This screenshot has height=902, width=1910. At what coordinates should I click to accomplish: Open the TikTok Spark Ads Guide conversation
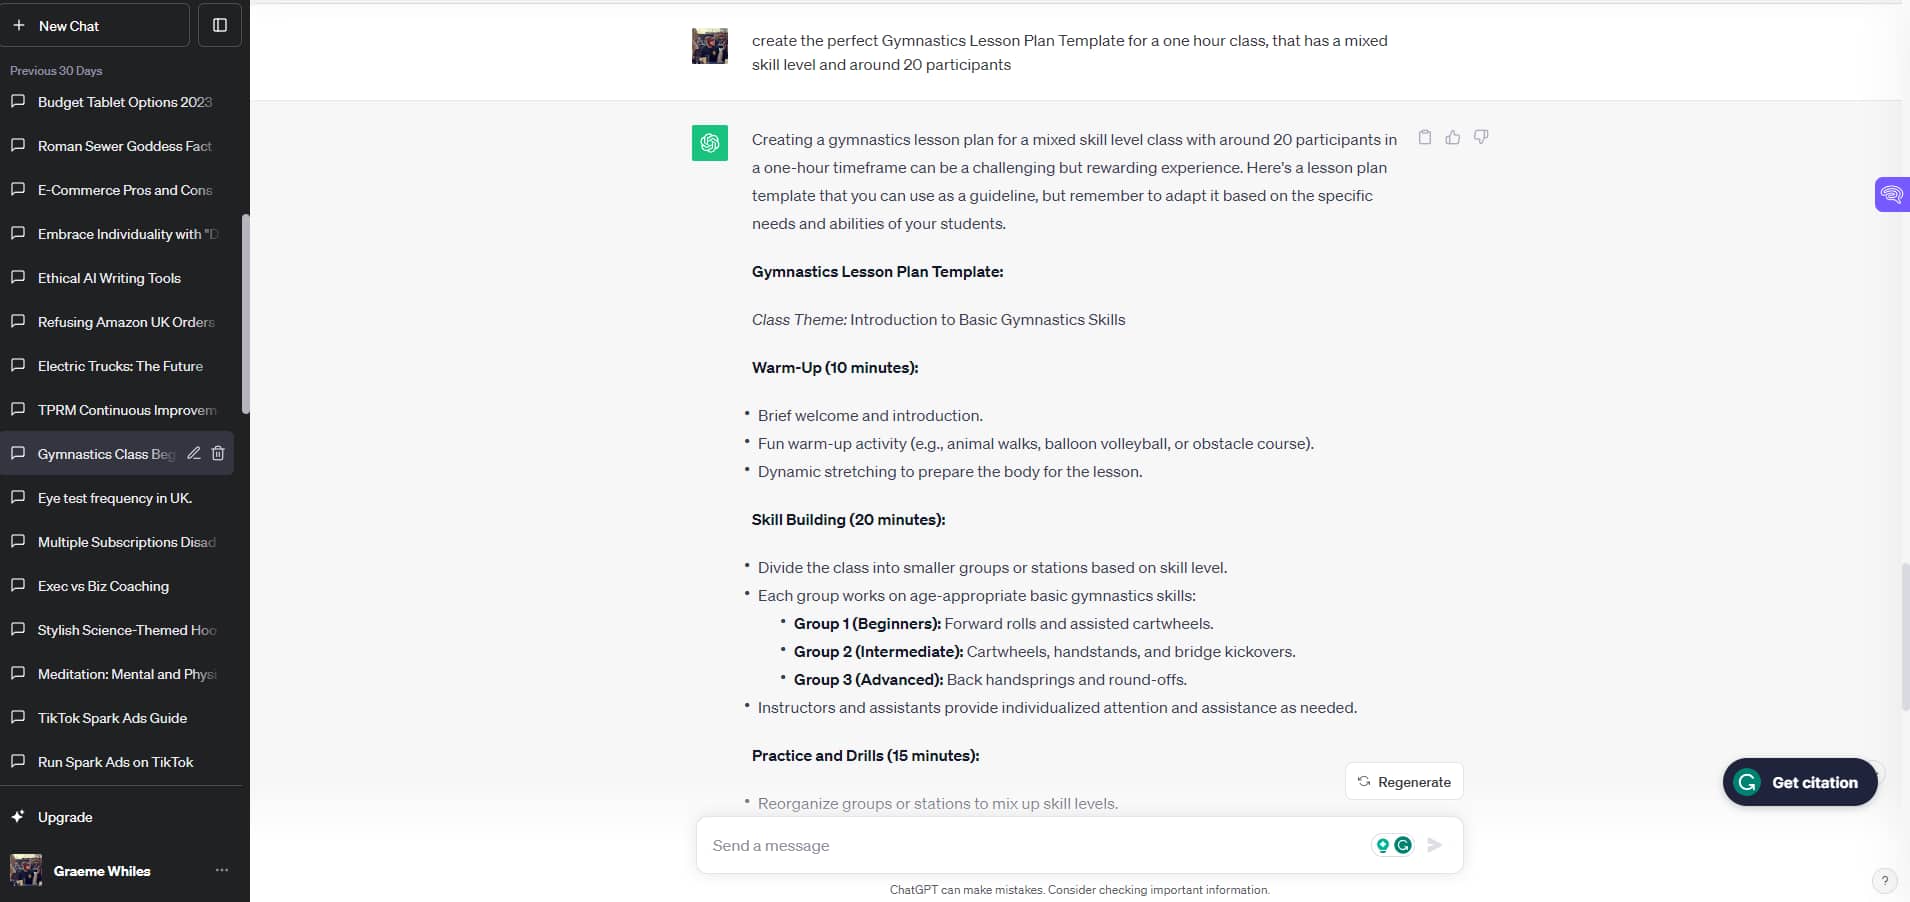click(112, 718)
